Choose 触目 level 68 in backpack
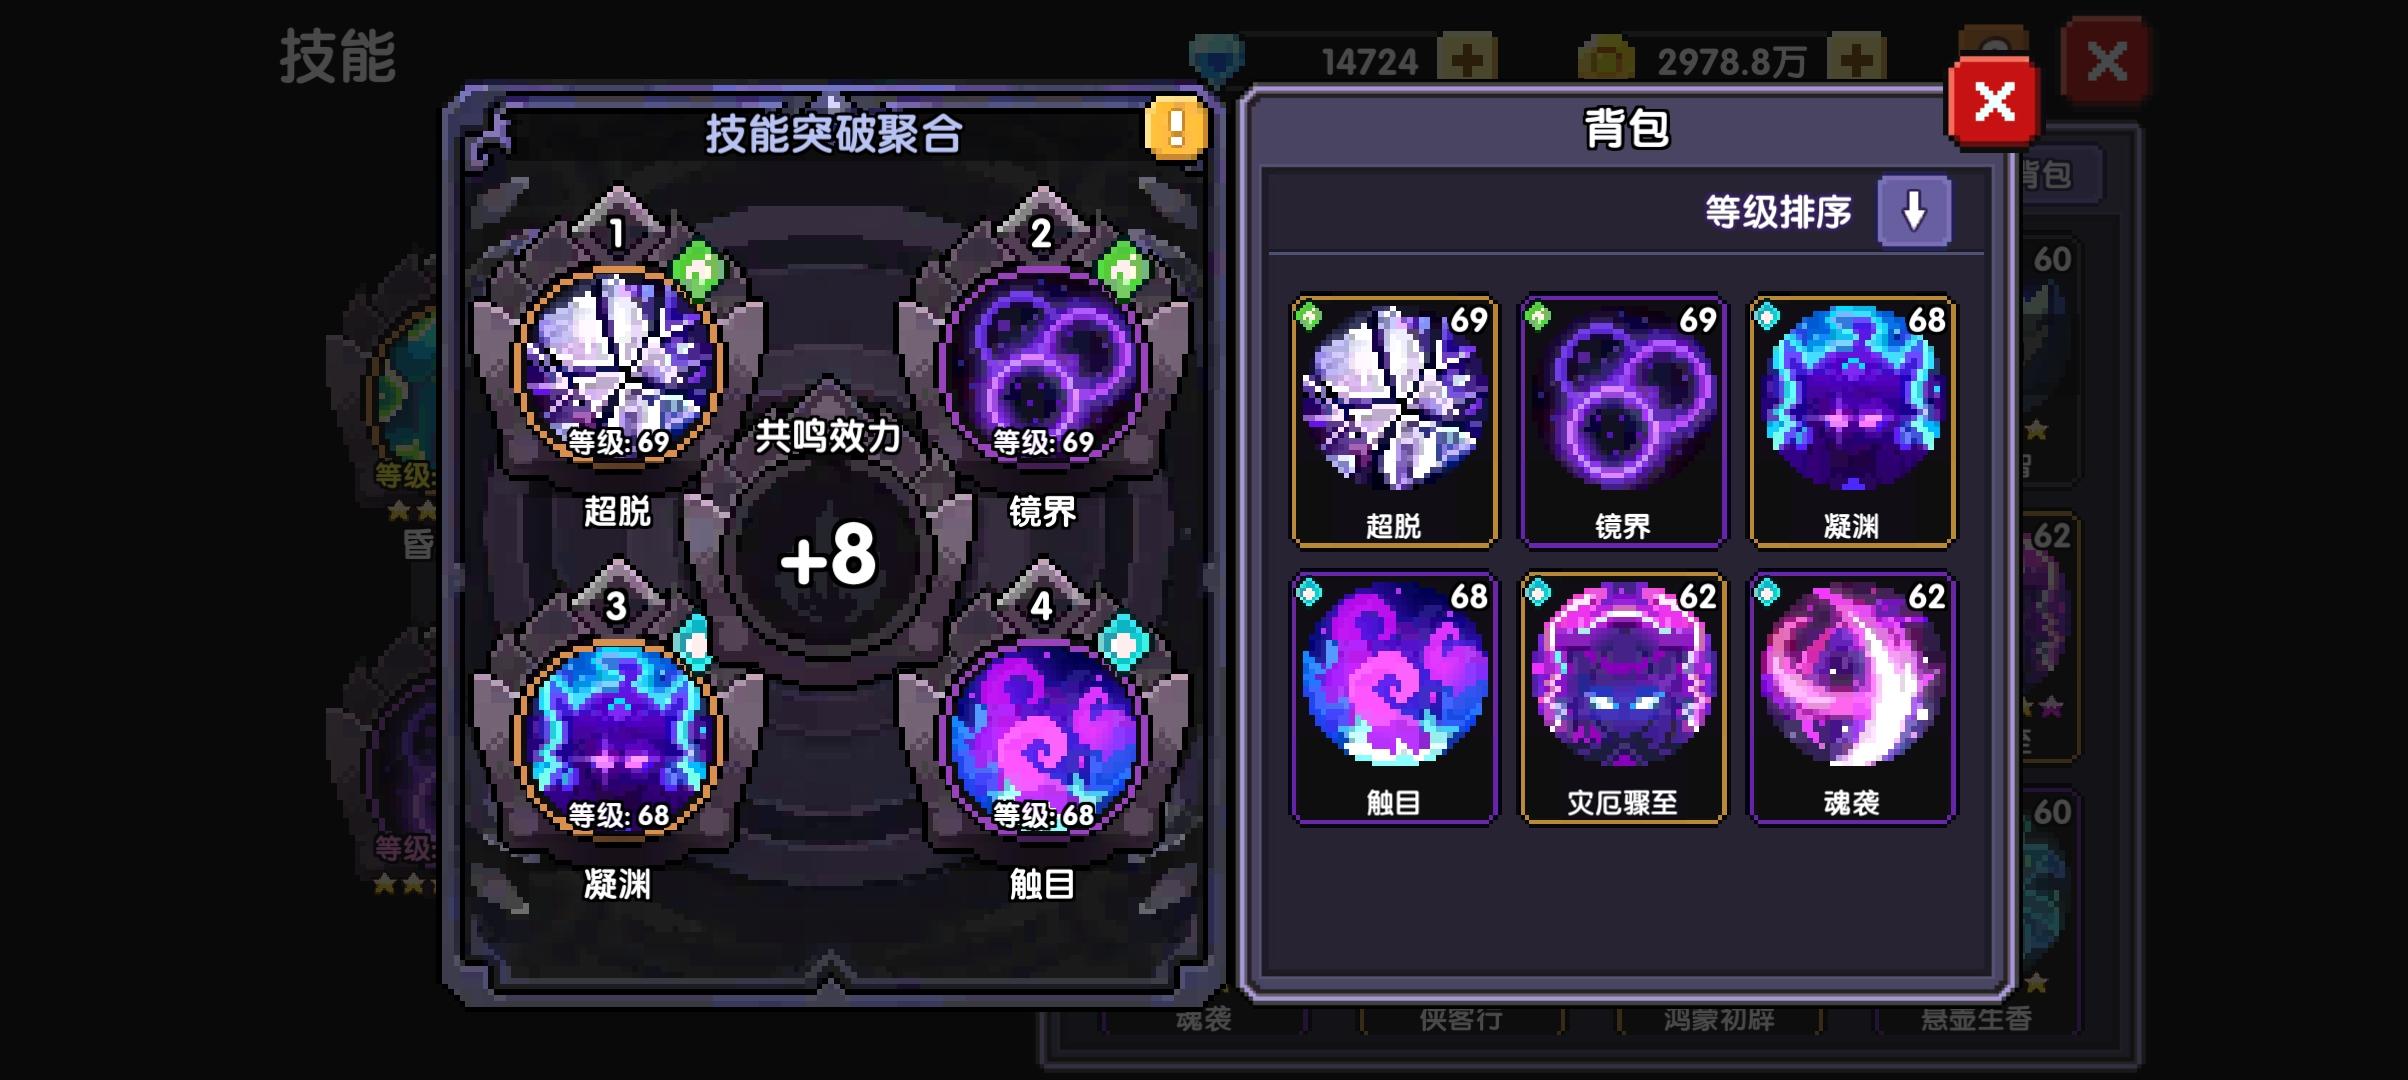This screenshot has width=2408, height=1080. tap(1394, 698)
